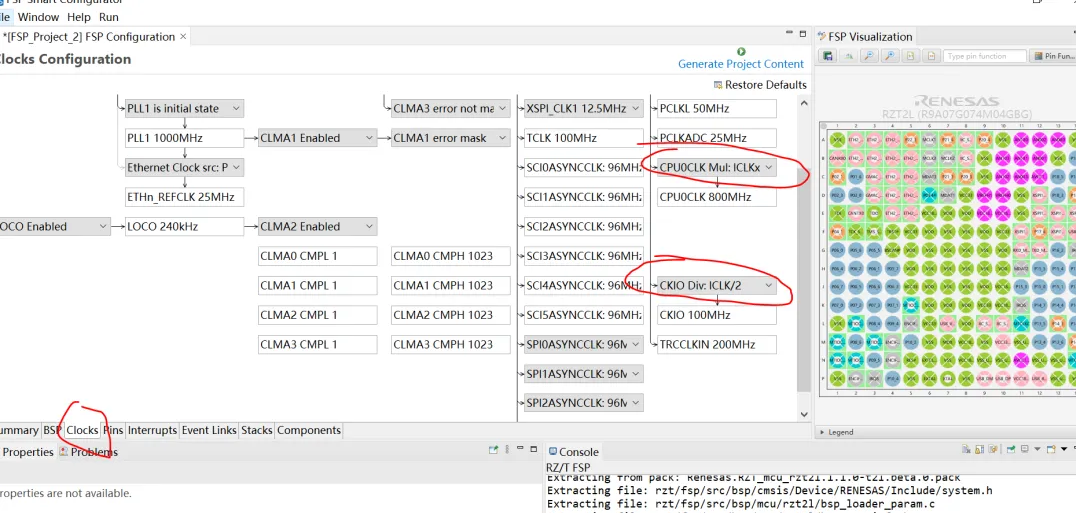Click the Console view icon beside the Console label
This screenshot has width=1076, height=513.
(553, 451)
